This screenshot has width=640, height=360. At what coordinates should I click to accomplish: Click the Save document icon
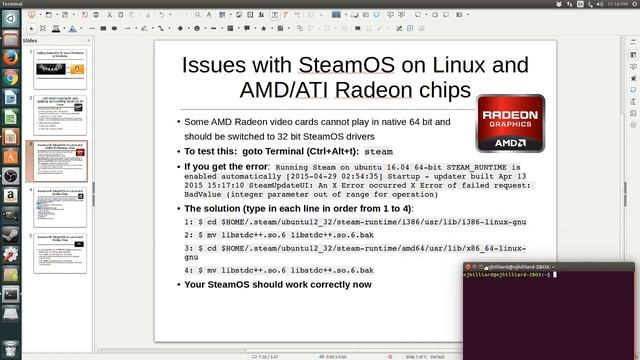65,15
